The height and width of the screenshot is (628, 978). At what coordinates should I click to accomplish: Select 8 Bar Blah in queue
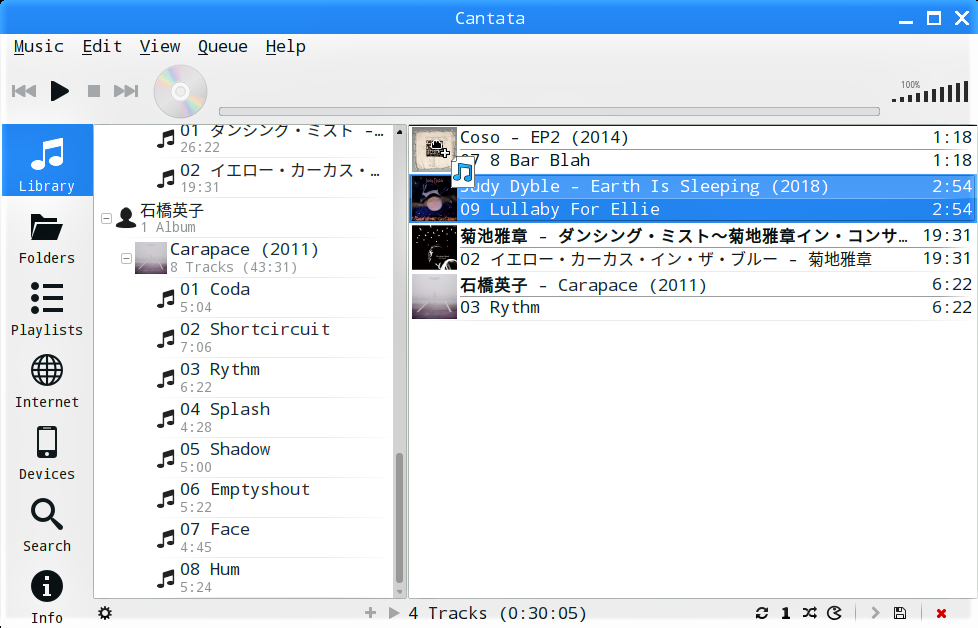[x=716, y=160]
